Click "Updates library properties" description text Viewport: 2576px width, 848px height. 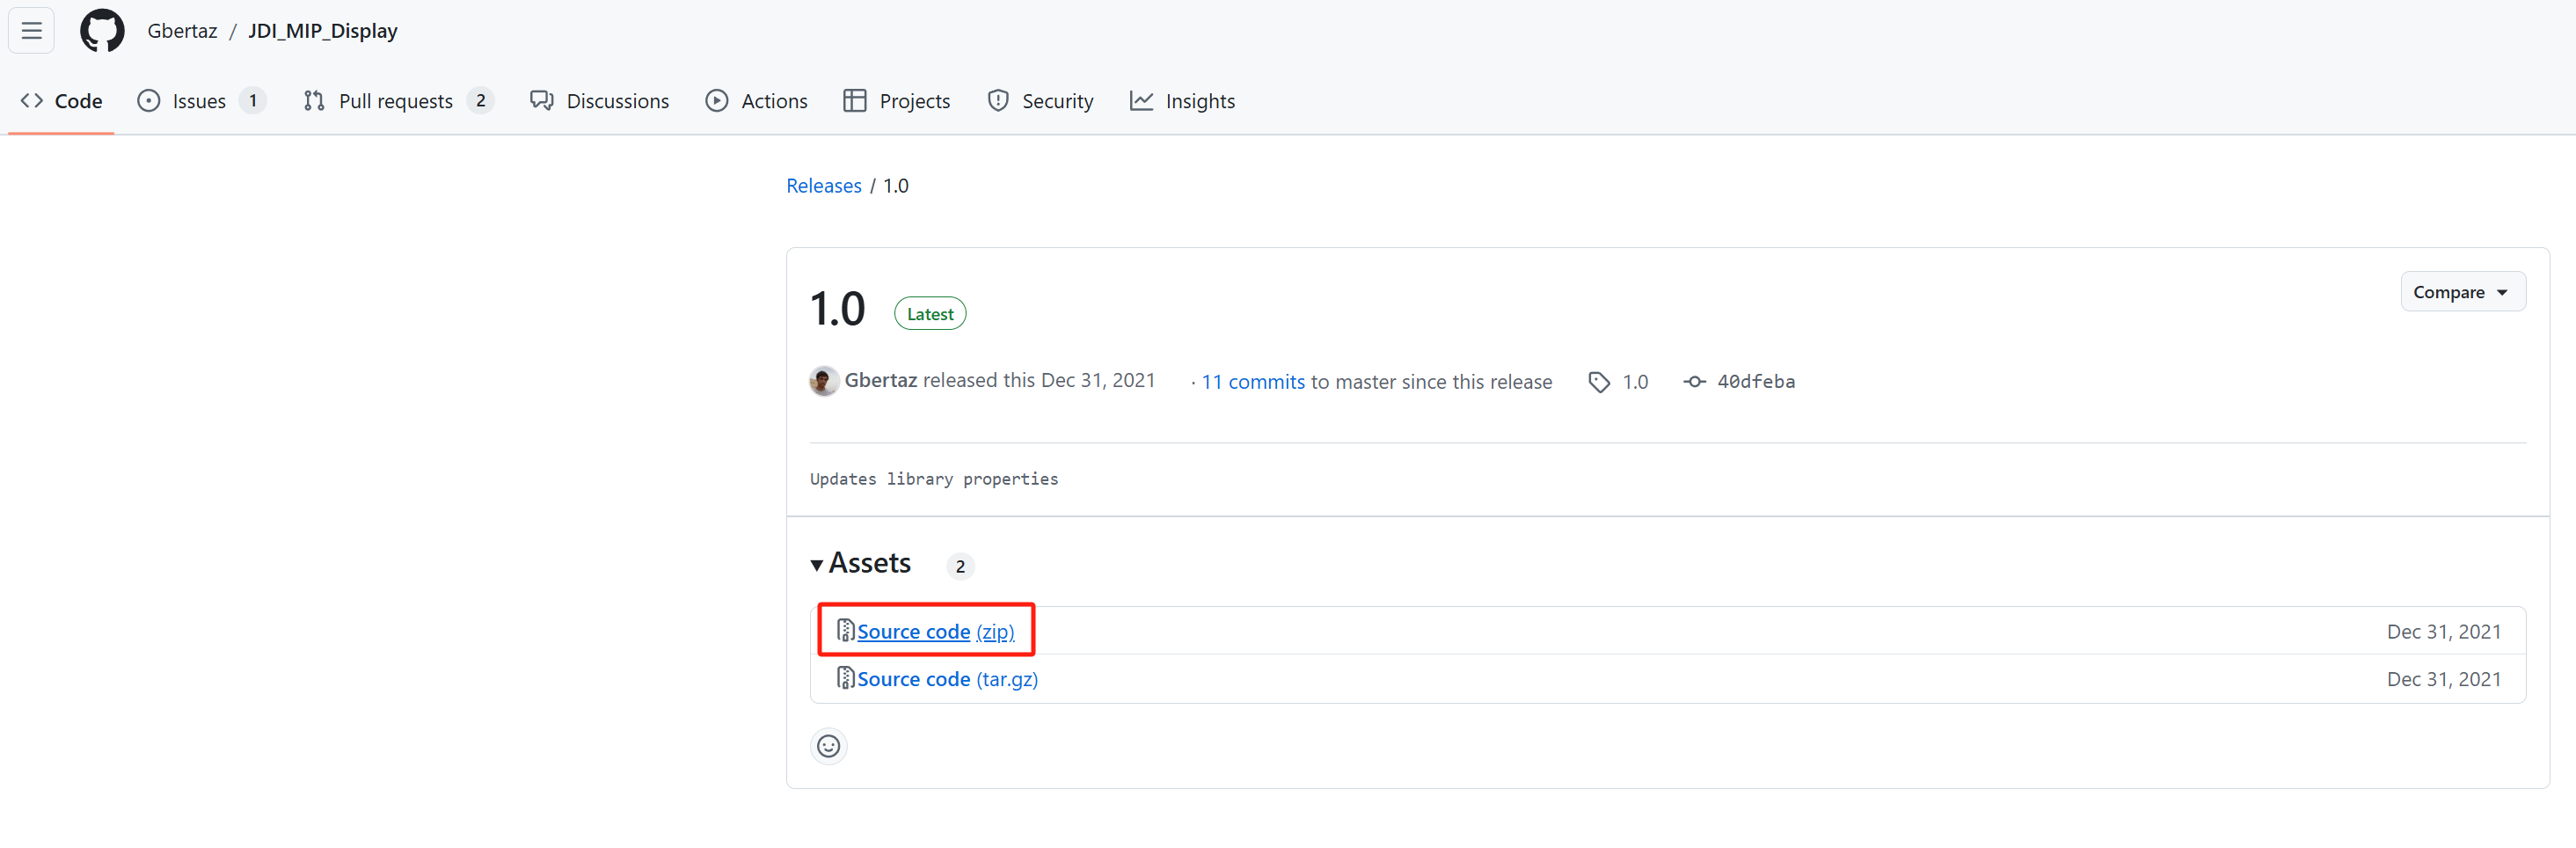click(x=934, y=479)
